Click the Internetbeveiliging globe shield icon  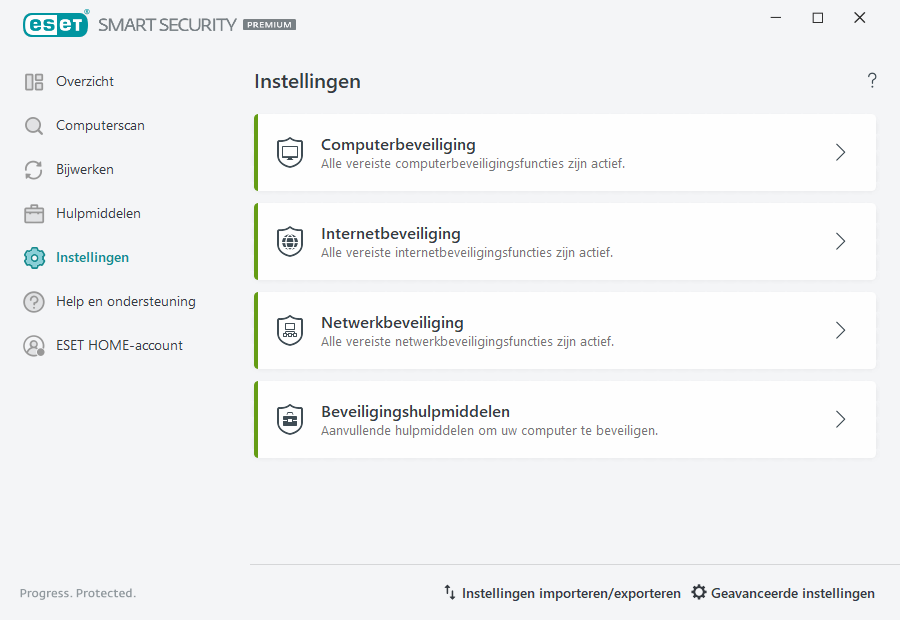pyautogui.click(x=290, y=241)
